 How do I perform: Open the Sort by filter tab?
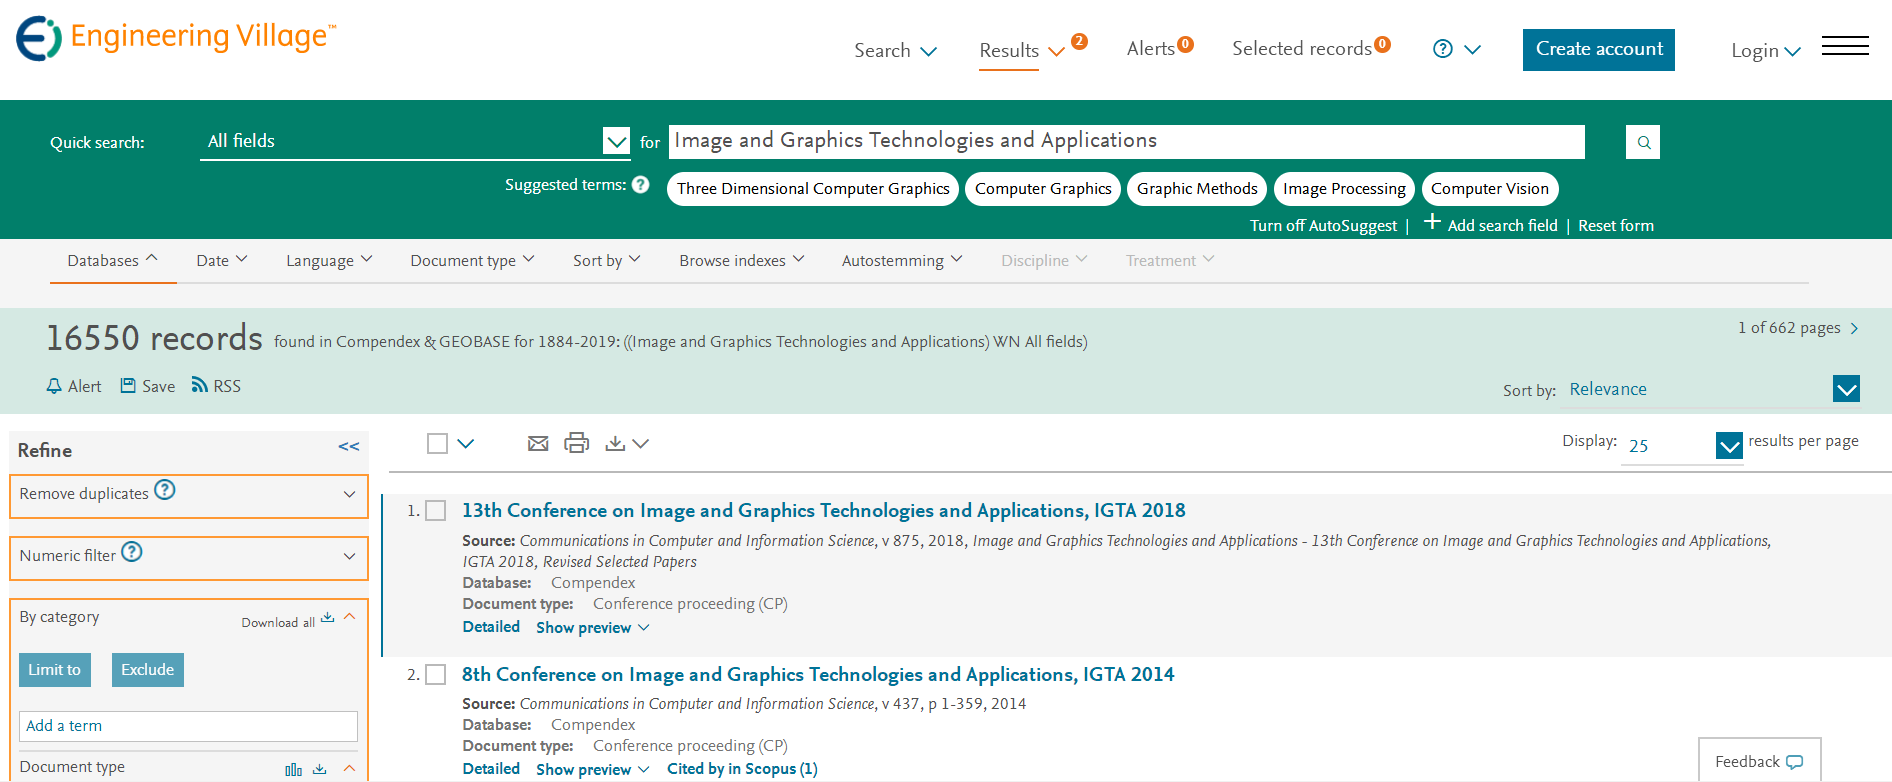tap(607, 260)
